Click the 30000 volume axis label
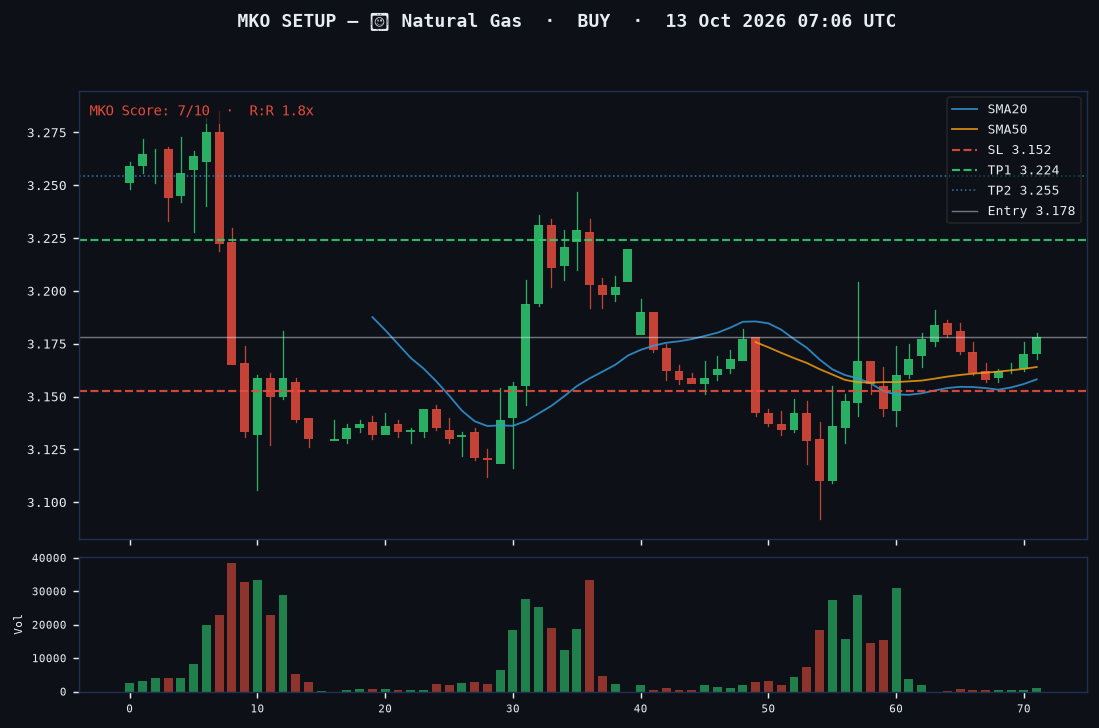This screenshot has width=1099, height=728. click(x=49, y=592)
